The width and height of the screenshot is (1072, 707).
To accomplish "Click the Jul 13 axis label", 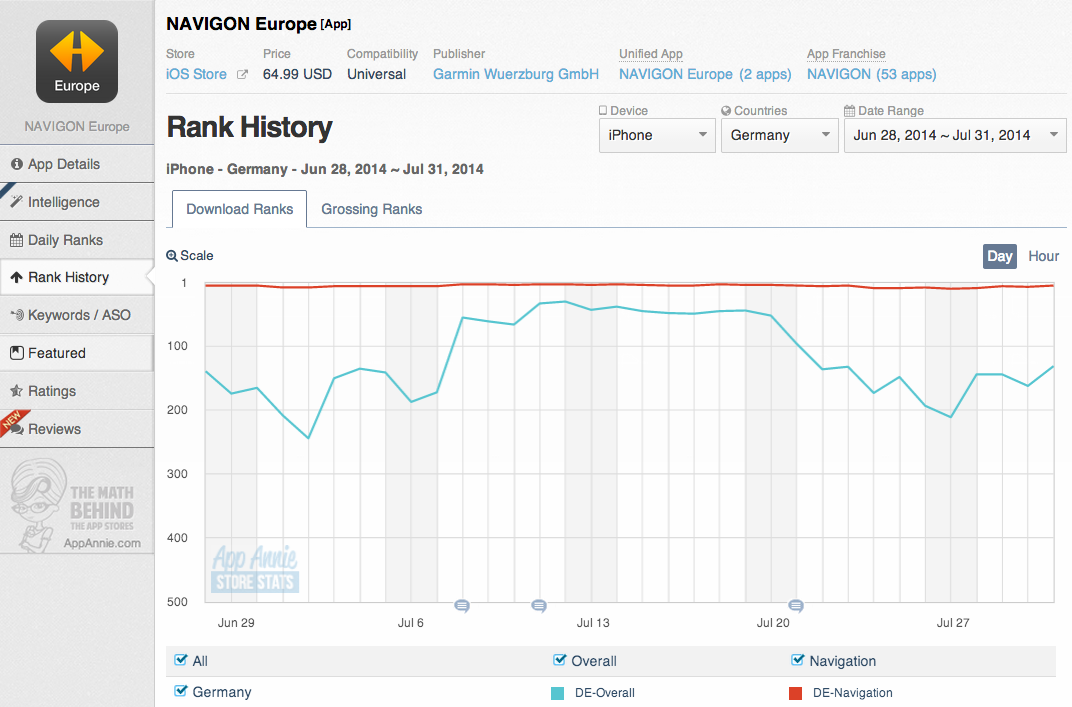I will click(593, 623).
